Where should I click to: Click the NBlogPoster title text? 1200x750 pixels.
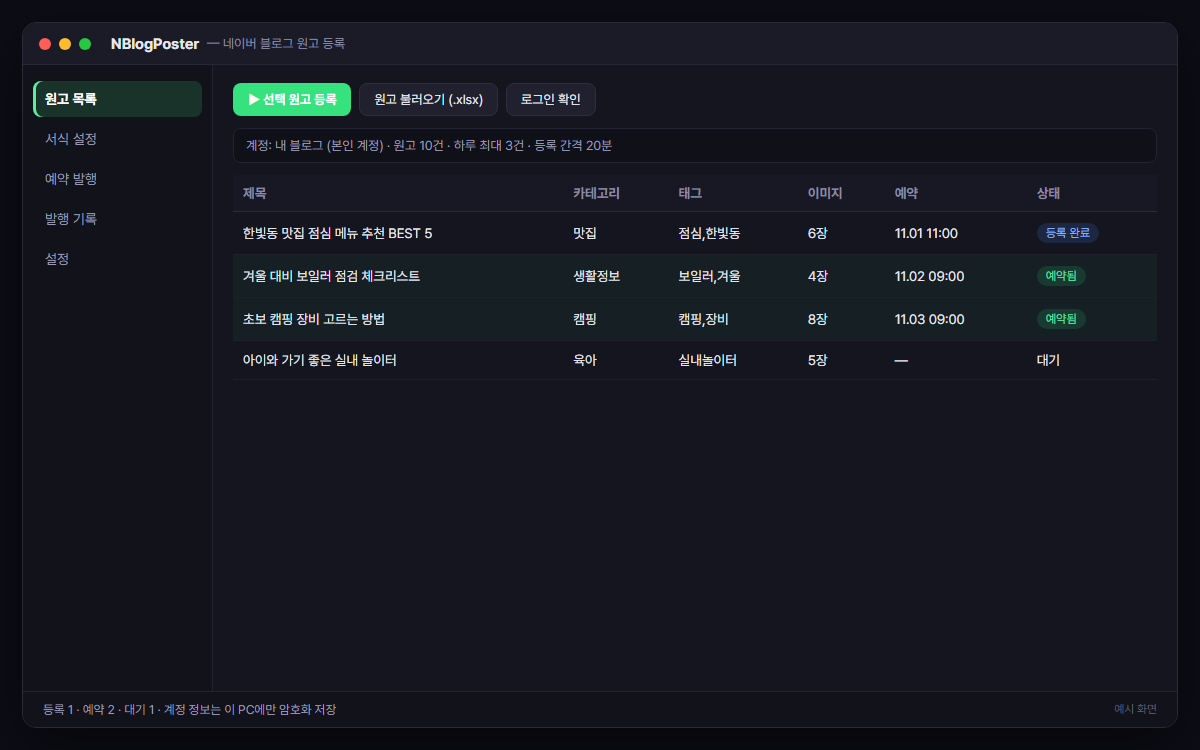coord(155,44)
